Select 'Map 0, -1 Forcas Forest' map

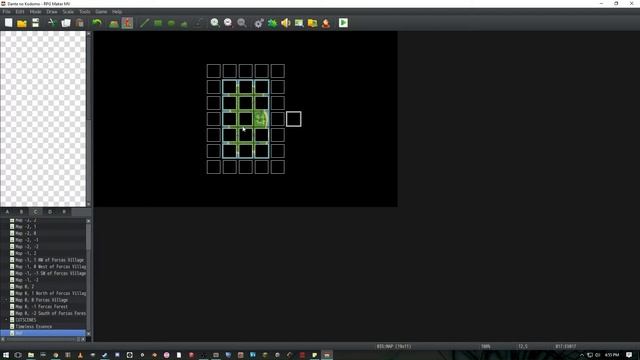[x=42, y=307]
